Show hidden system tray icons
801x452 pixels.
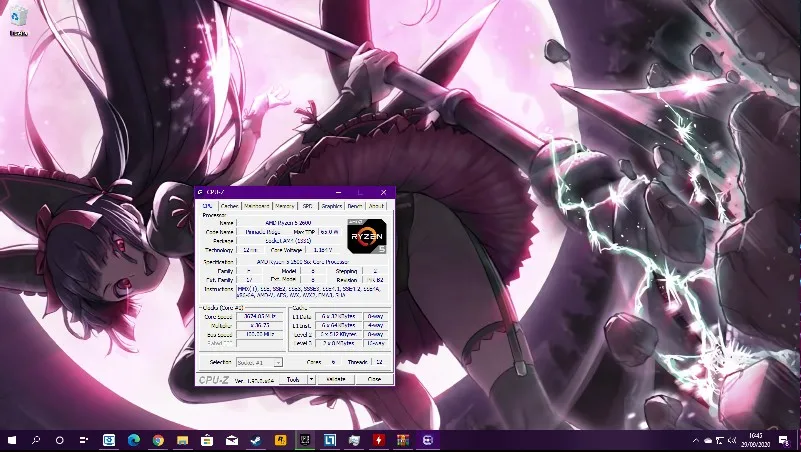tap(695, 440)
